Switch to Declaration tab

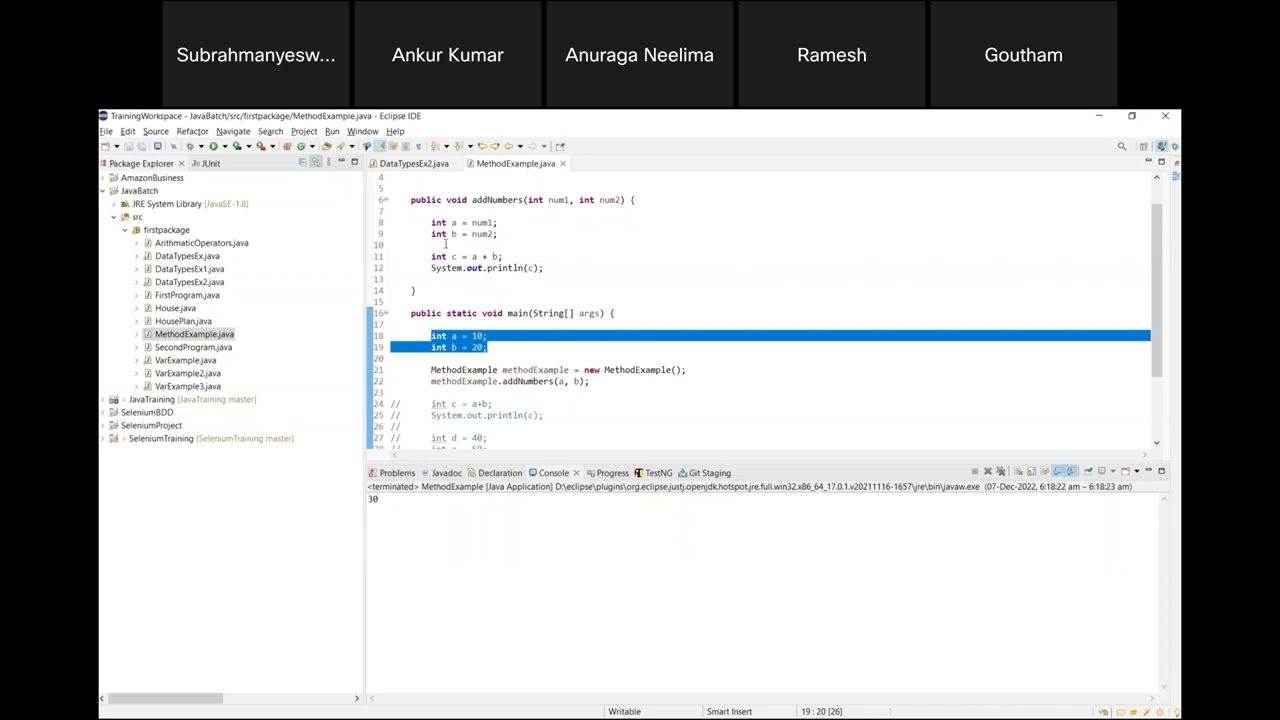point(495,473)
